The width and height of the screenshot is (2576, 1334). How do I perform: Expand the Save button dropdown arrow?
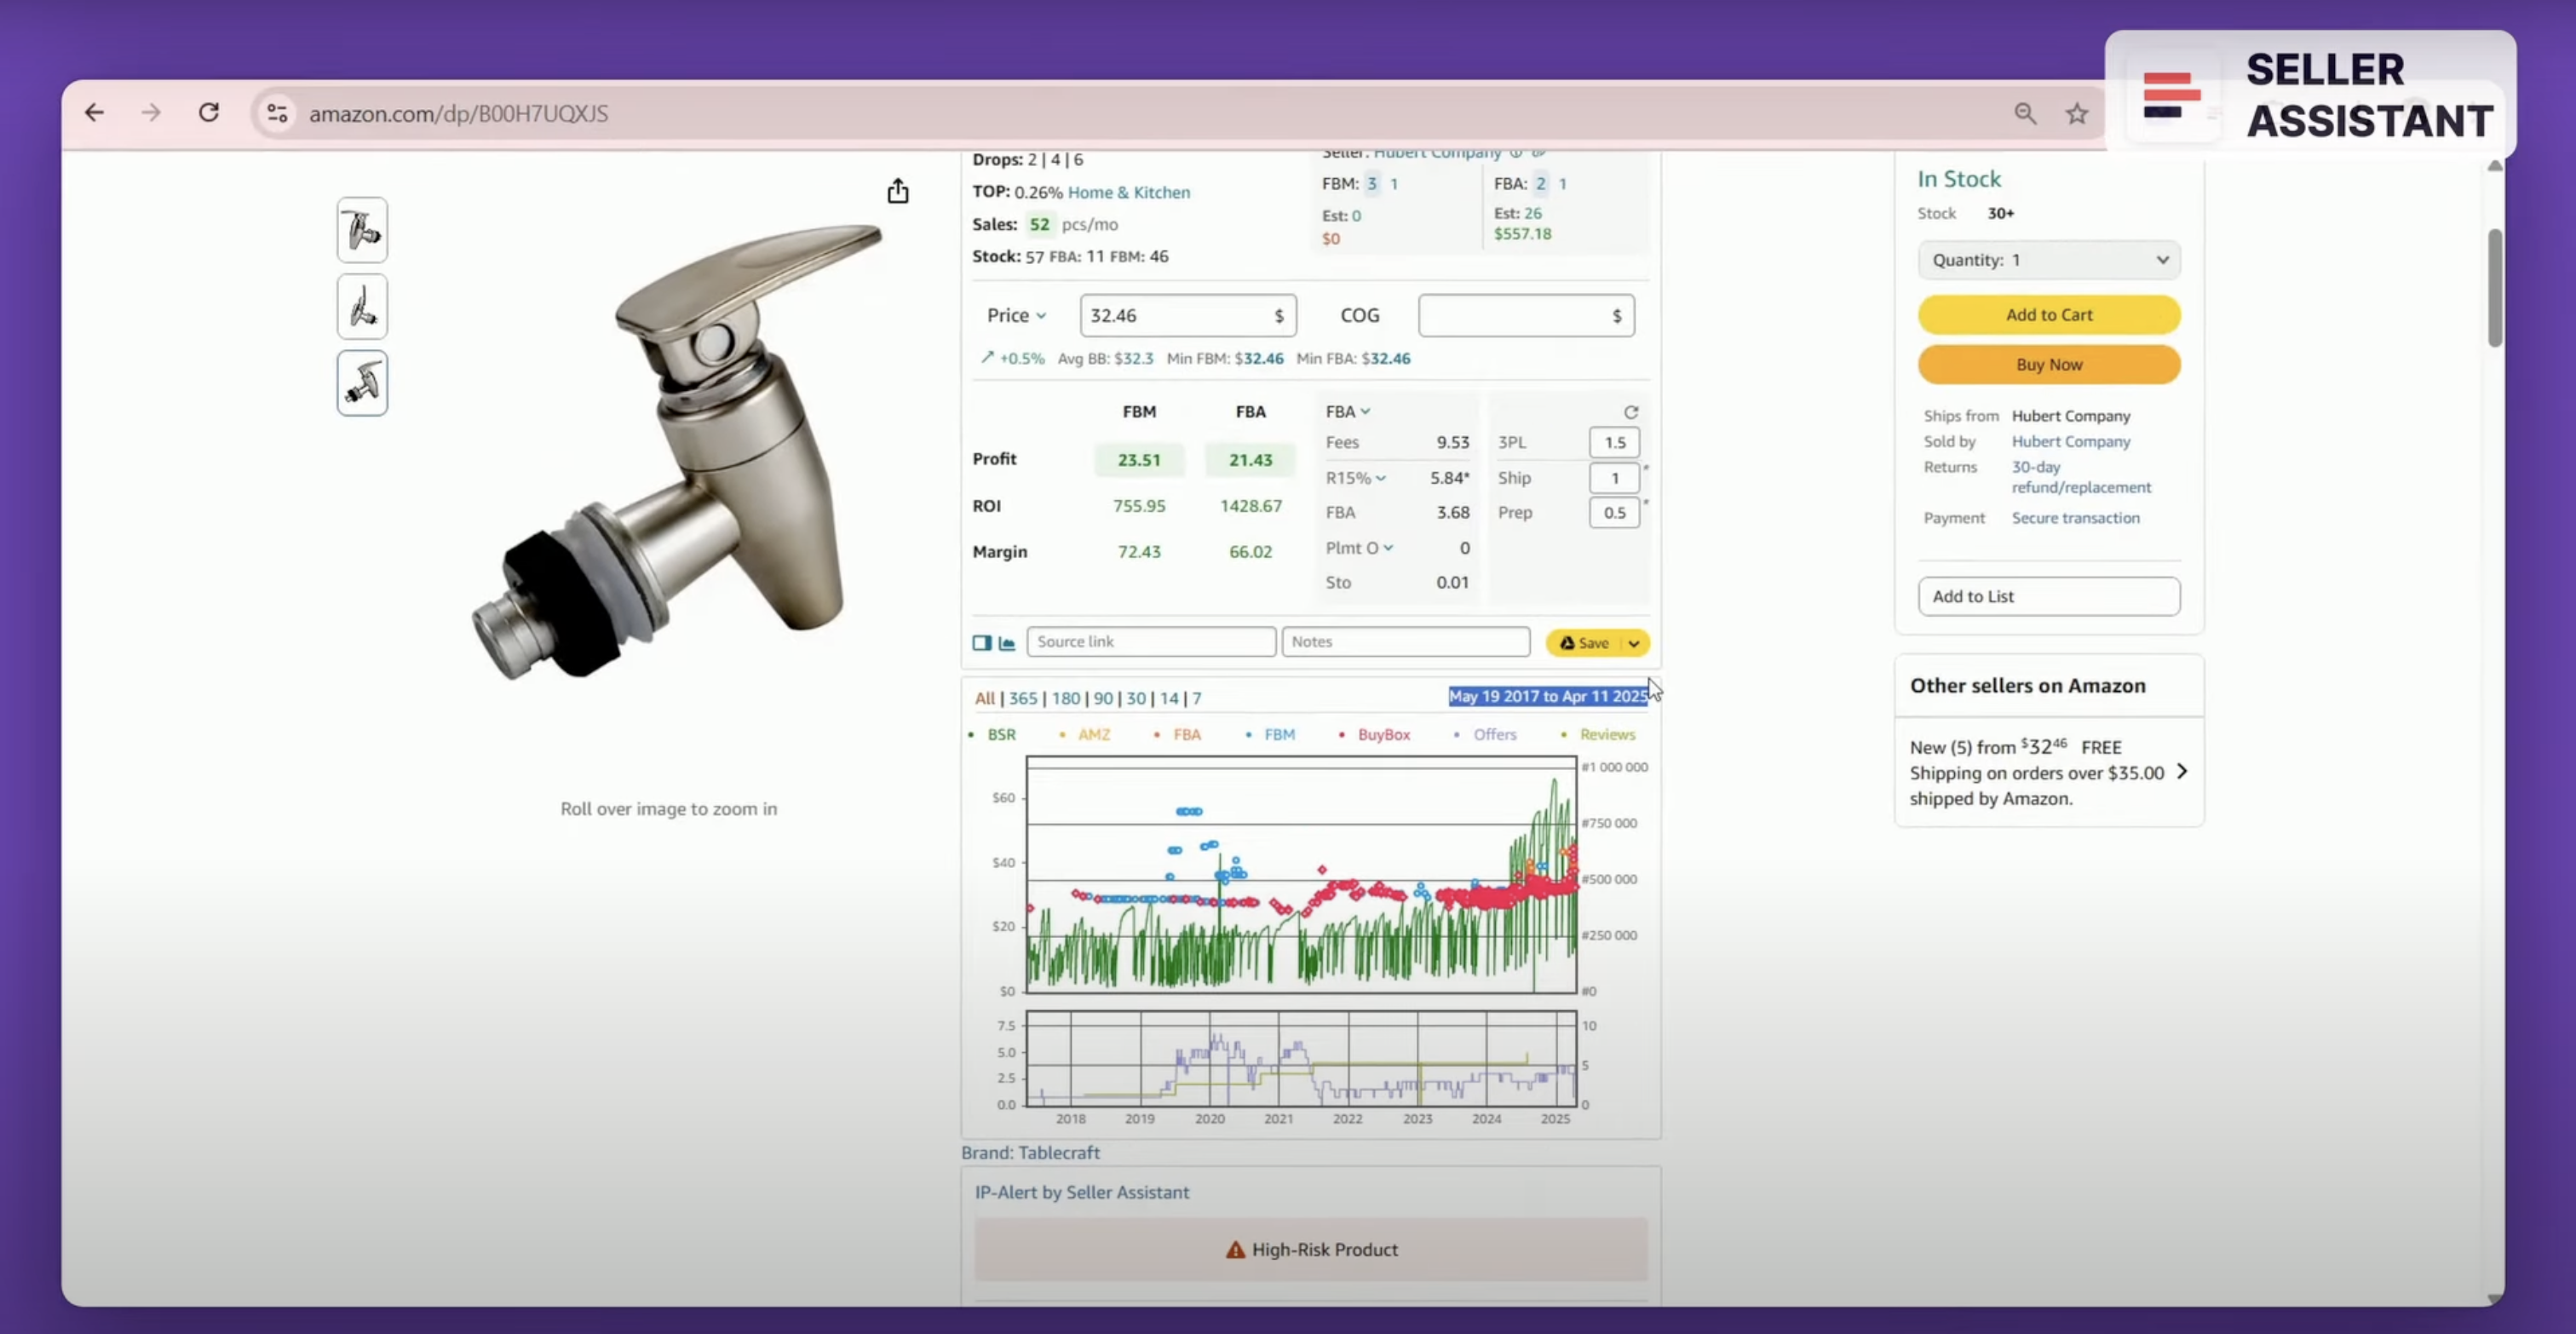(x=1634, y=643)
